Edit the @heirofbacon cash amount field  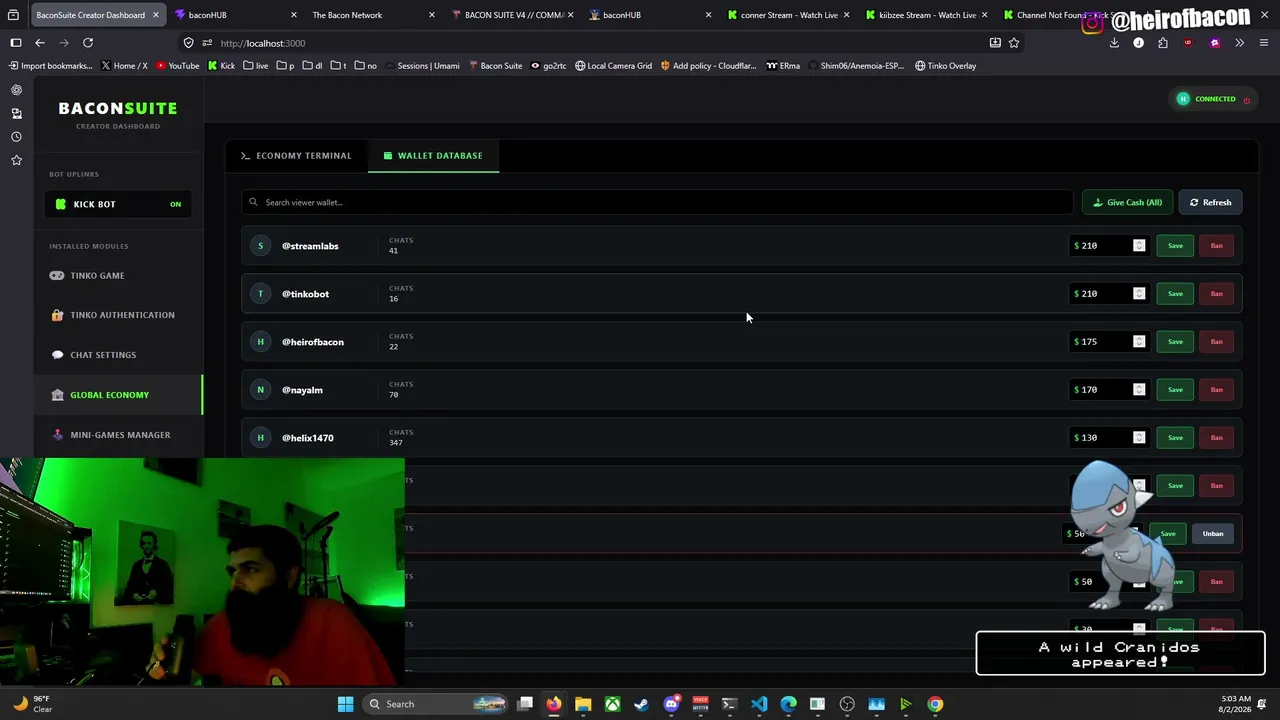coord(1108,342)
